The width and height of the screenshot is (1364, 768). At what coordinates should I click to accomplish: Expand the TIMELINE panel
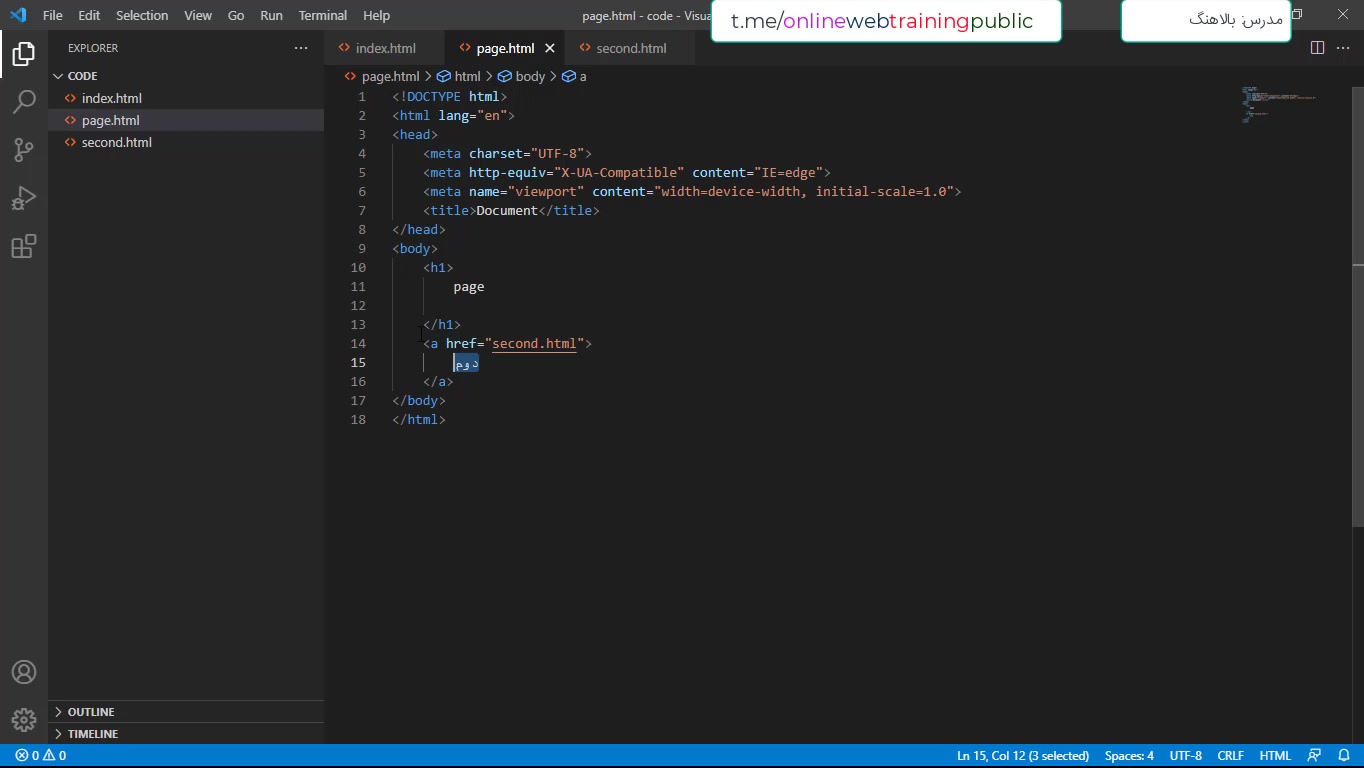click(x=92, y=734)
